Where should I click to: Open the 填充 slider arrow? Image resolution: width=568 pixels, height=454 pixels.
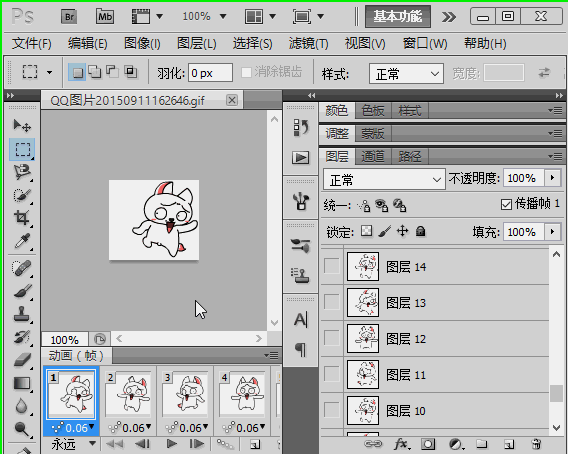tap(552, 231)
